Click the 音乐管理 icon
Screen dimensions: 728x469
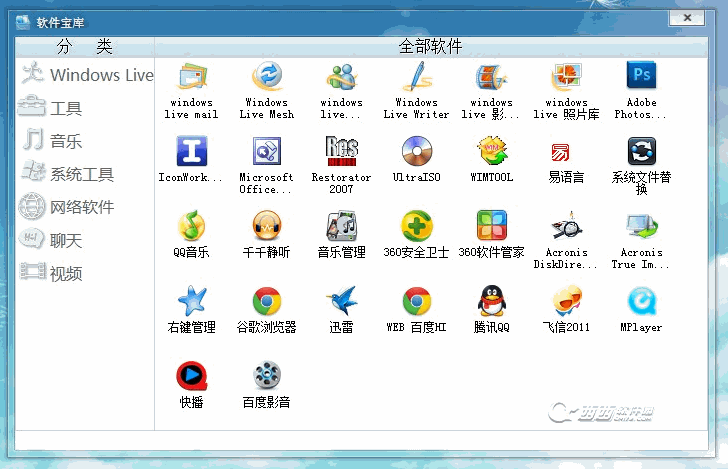[342, 226]
